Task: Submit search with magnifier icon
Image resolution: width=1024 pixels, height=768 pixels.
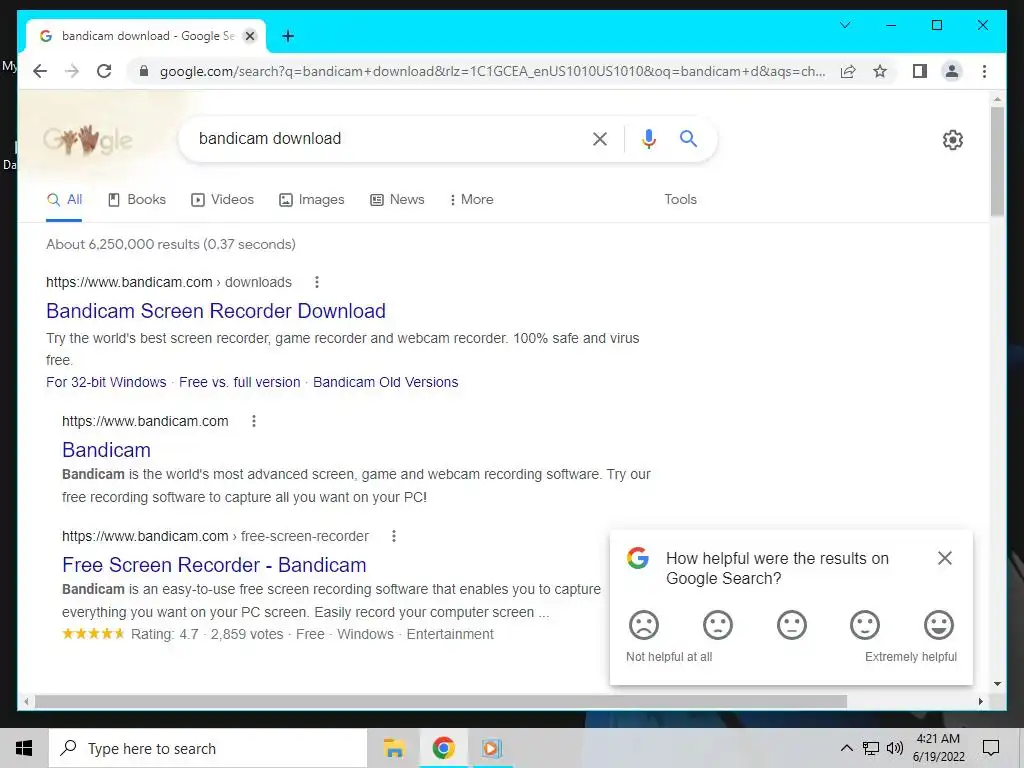Action: [x=688, y=138]
